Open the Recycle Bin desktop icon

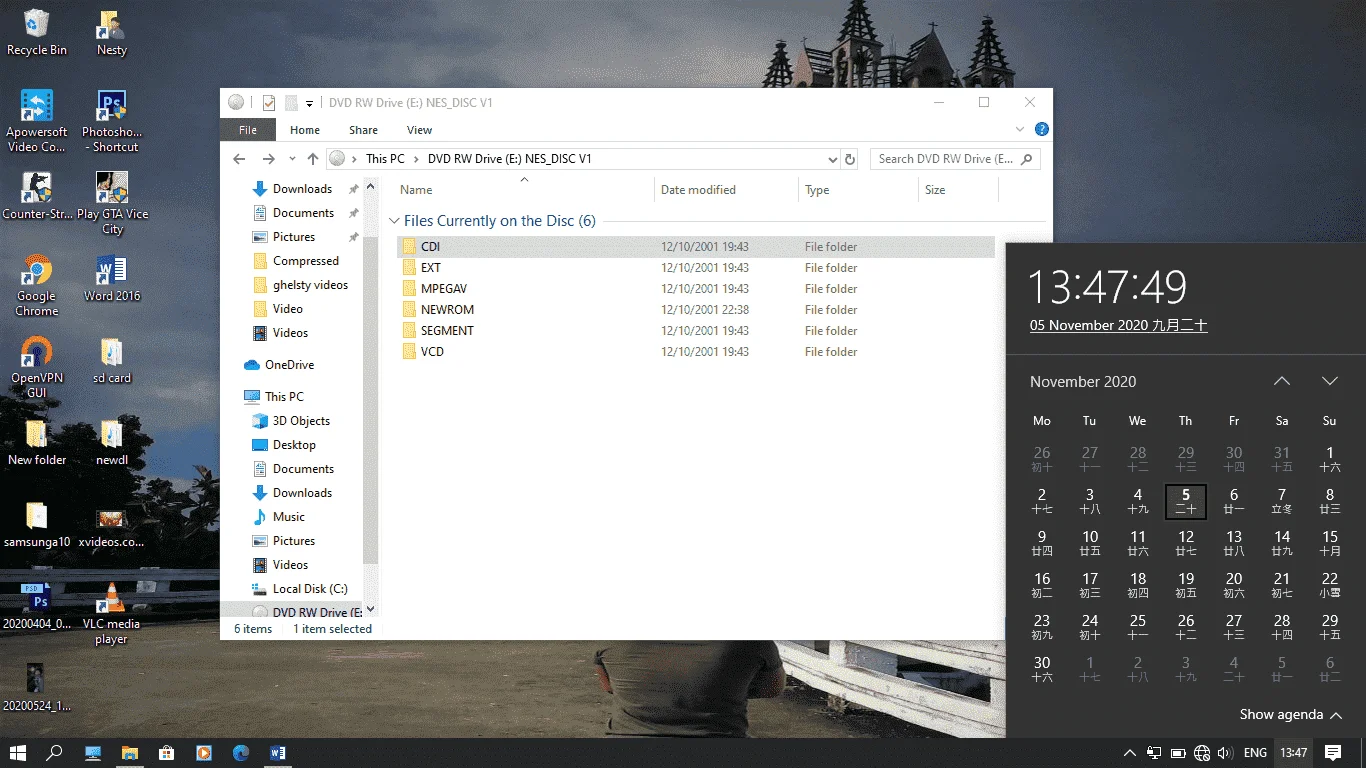pos(37,32)
